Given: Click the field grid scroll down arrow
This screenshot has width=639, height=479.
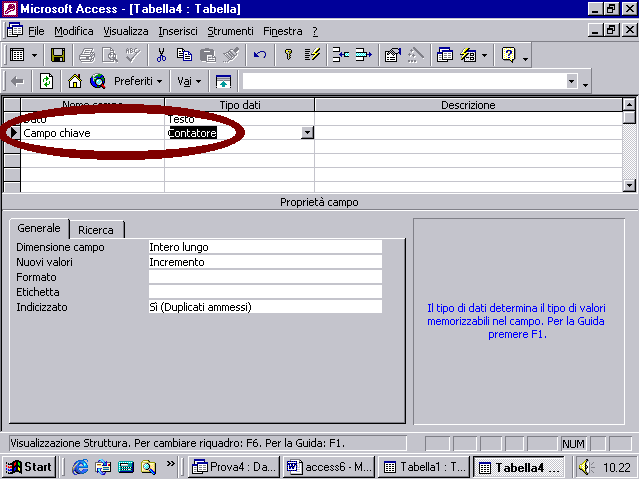Looking at the screenshot, I should click(x=629, y=185).
